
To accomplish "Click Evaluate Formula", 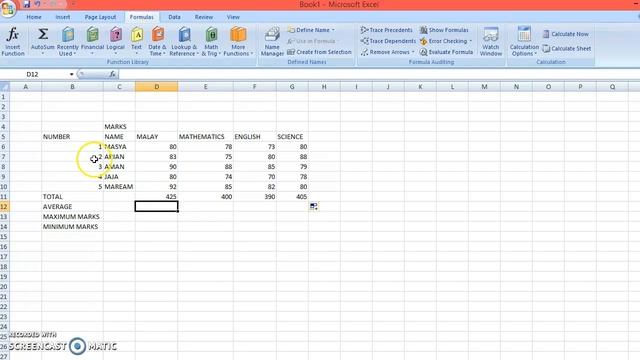I will pyautogui.click(x=447, y=52).
